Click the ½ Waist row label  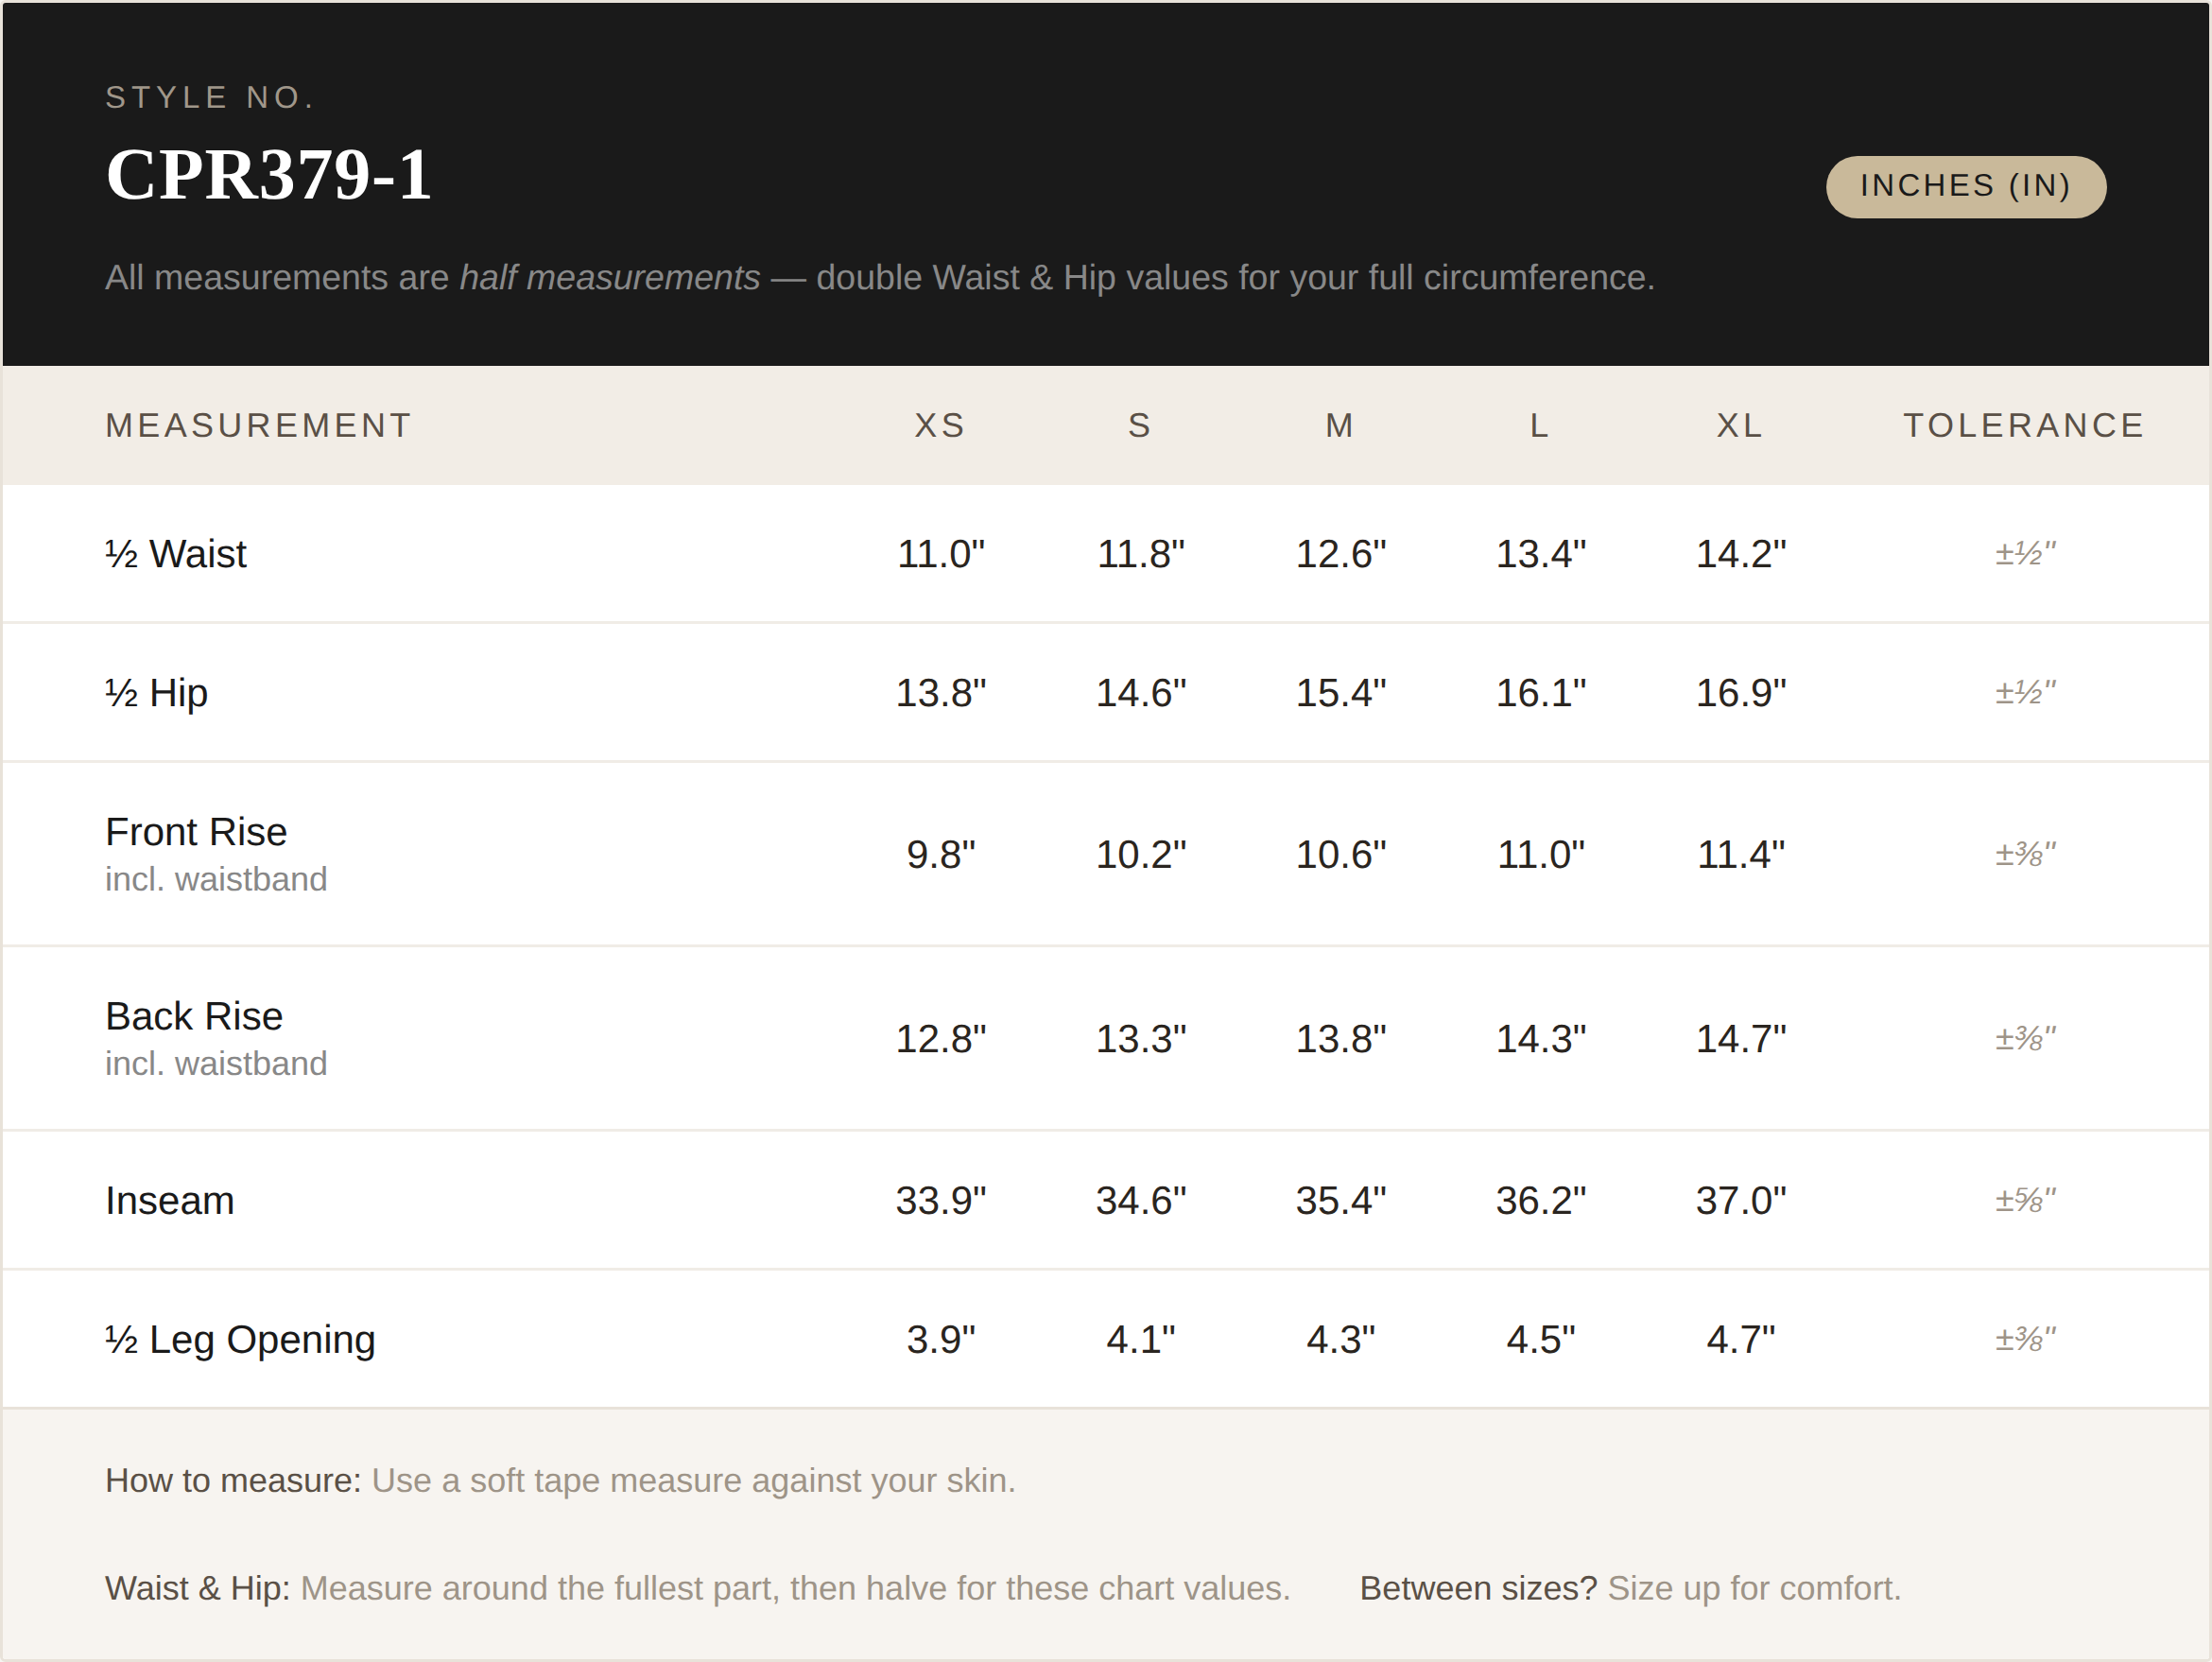[x=176, y=554]
